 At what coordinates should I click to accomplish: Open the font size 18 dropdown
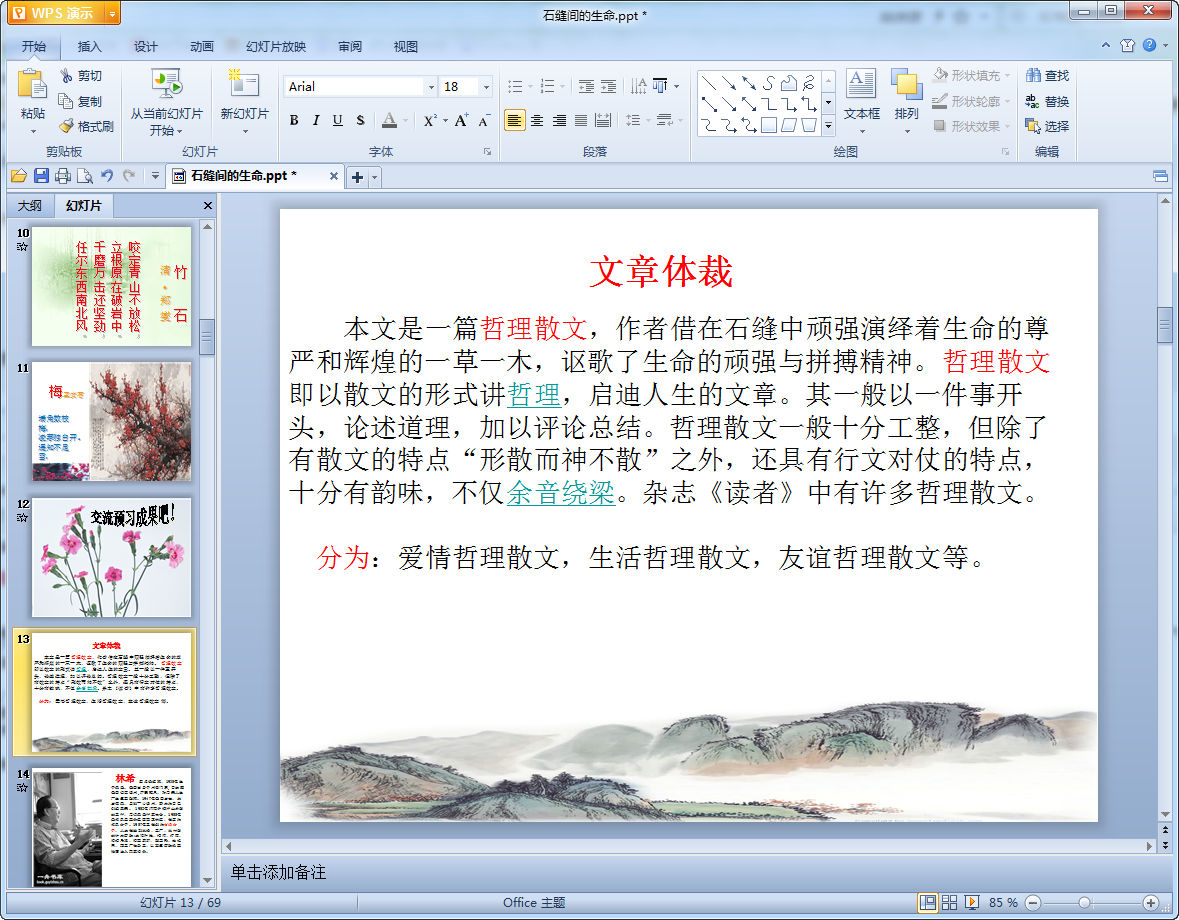[x=486, y=86]
